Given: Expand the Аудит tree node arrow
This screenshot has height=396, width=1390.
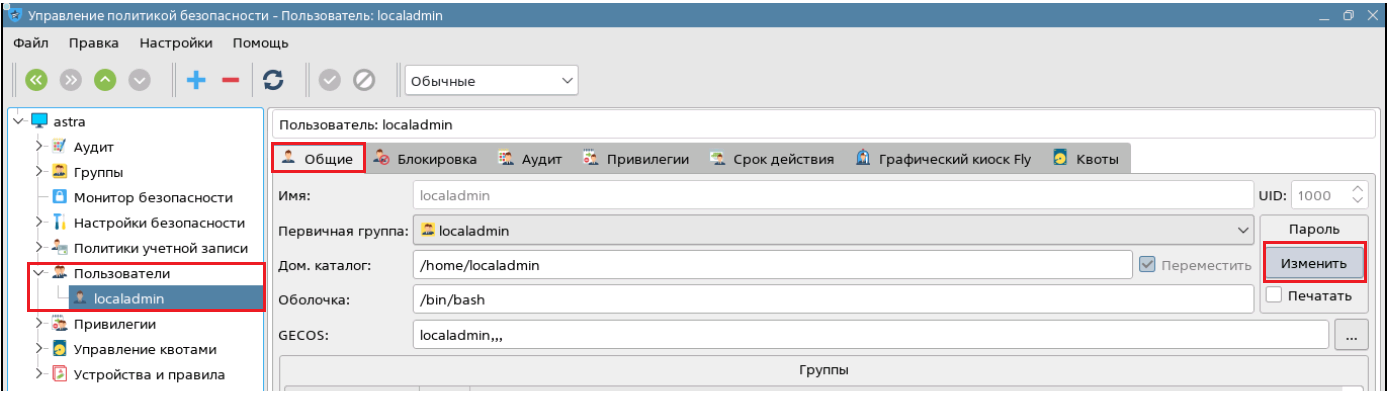Looking at the screenshot, I should (40, 146).
